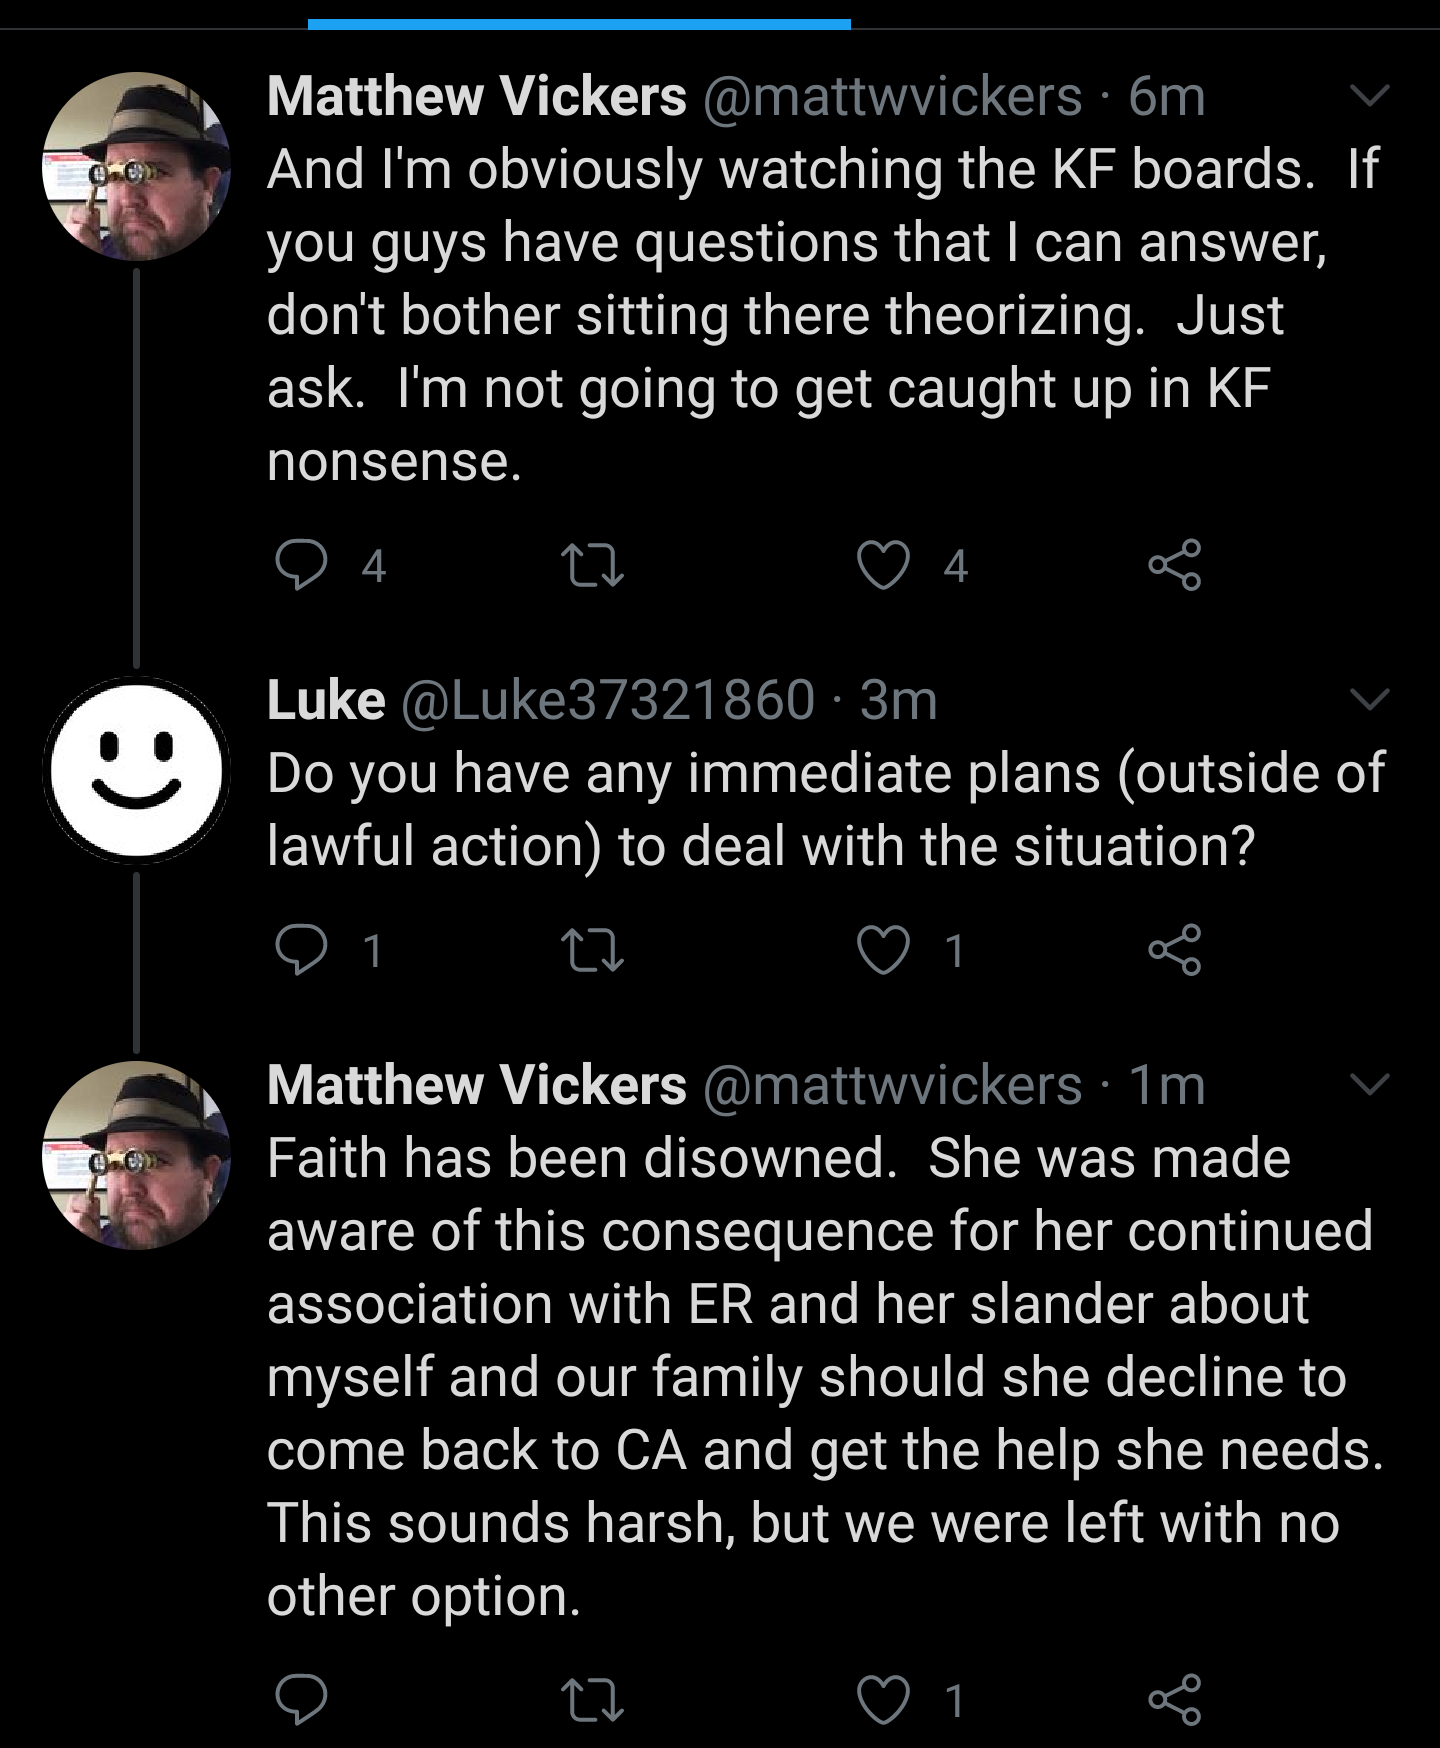1440x1748 pixels.
Task: Share the "Faith has been disowned" tweet
Action: point(1174,1699)
